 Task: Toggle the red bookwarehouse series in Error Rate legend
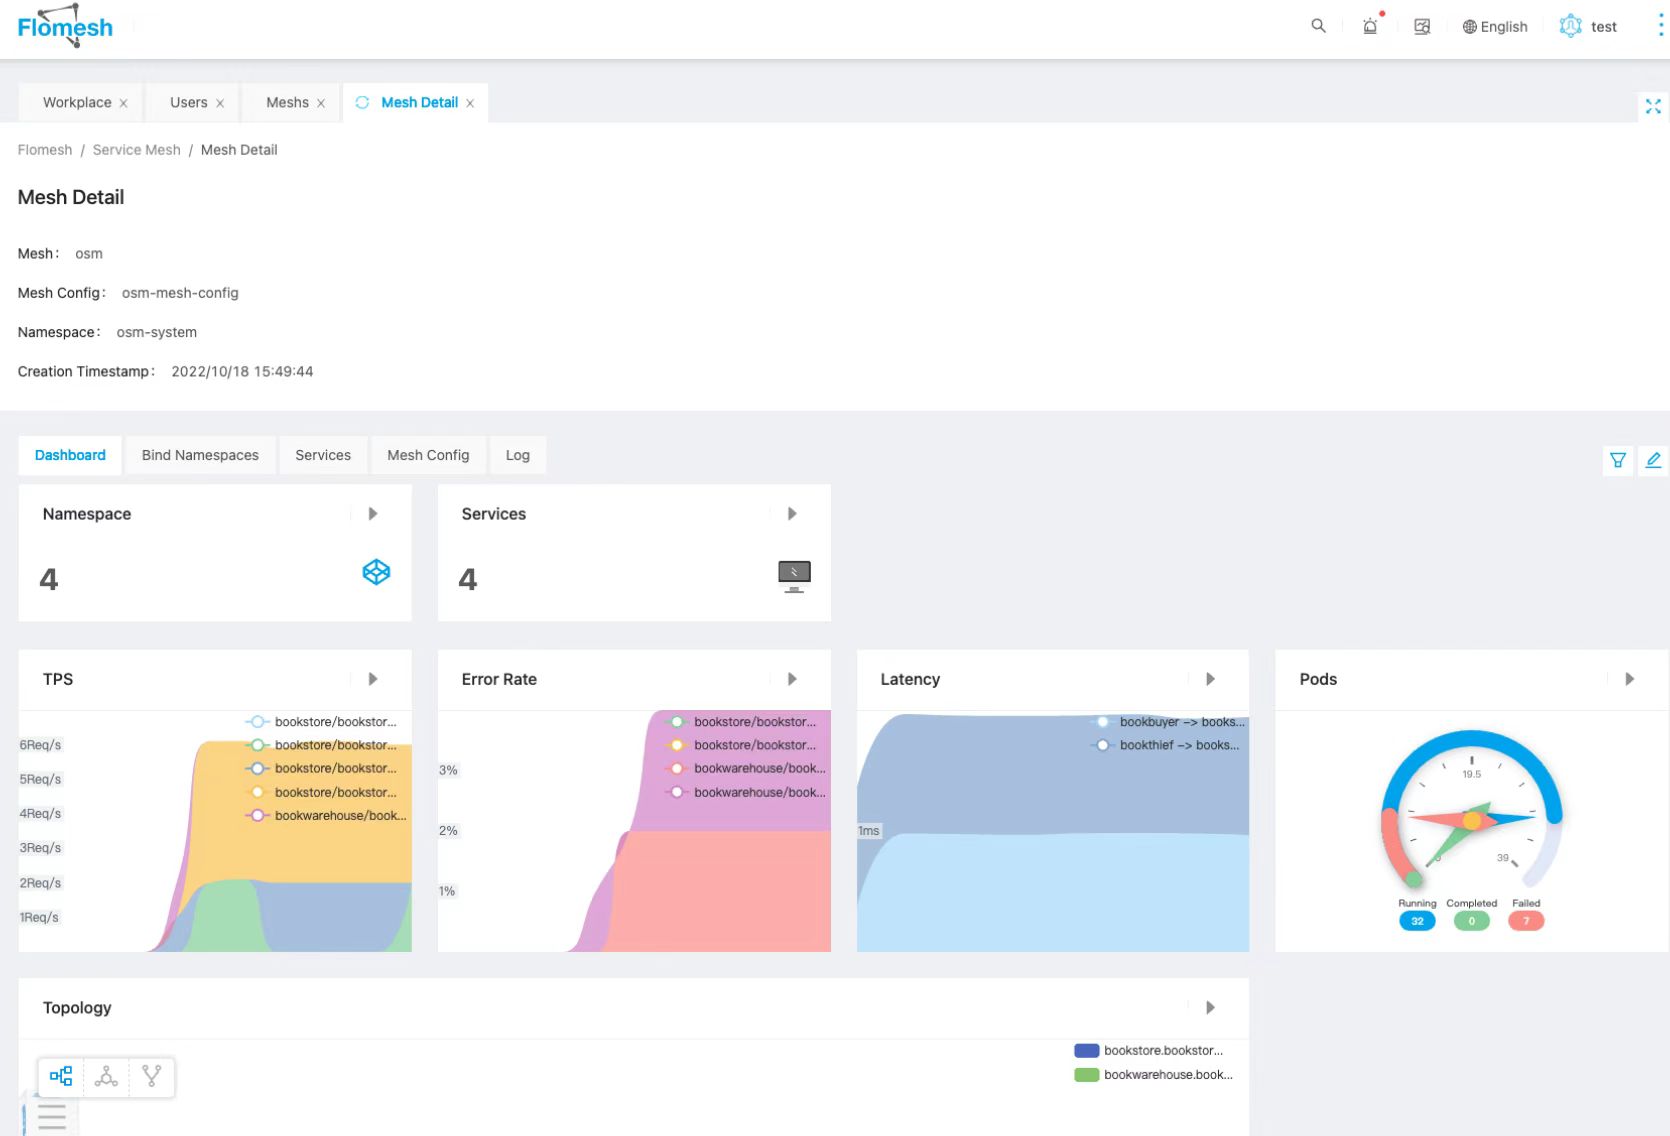[746, 769]
